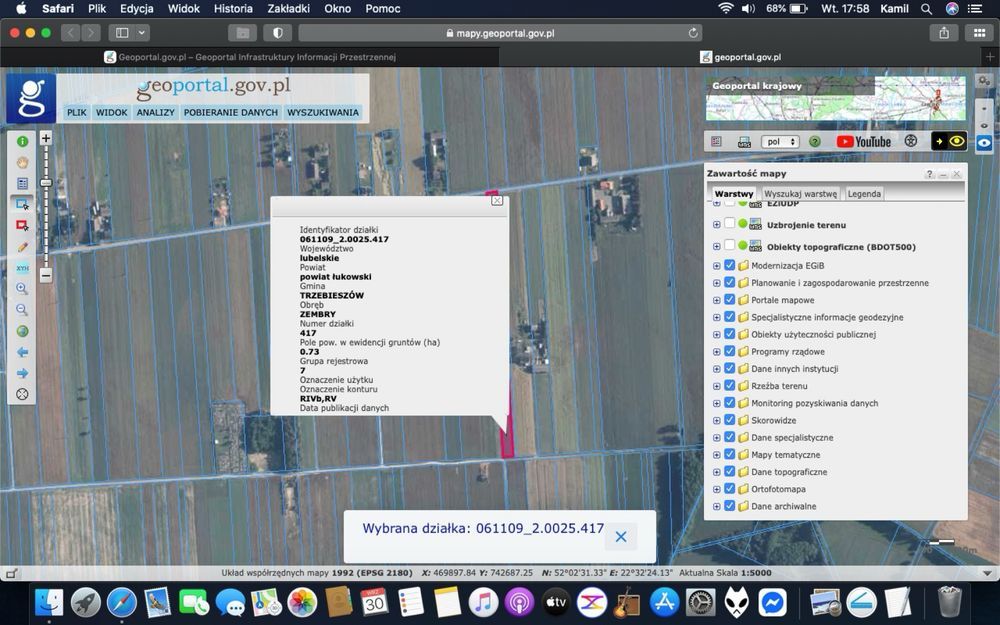Click the zoom-in magnifier tool
The height and width of the screenshot is (625, 1000).
click(x=22, y=289)
